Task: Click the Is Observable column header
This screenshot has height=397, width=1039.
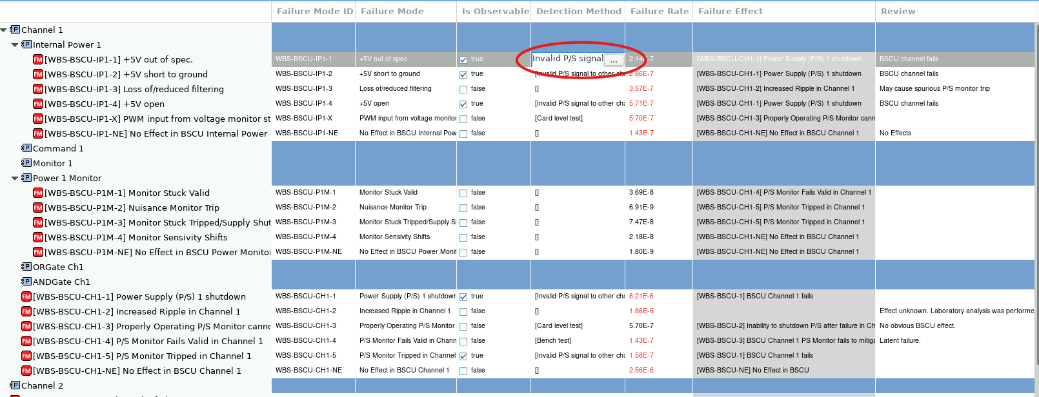Action: pyautogui.click(x=494, y=11)
